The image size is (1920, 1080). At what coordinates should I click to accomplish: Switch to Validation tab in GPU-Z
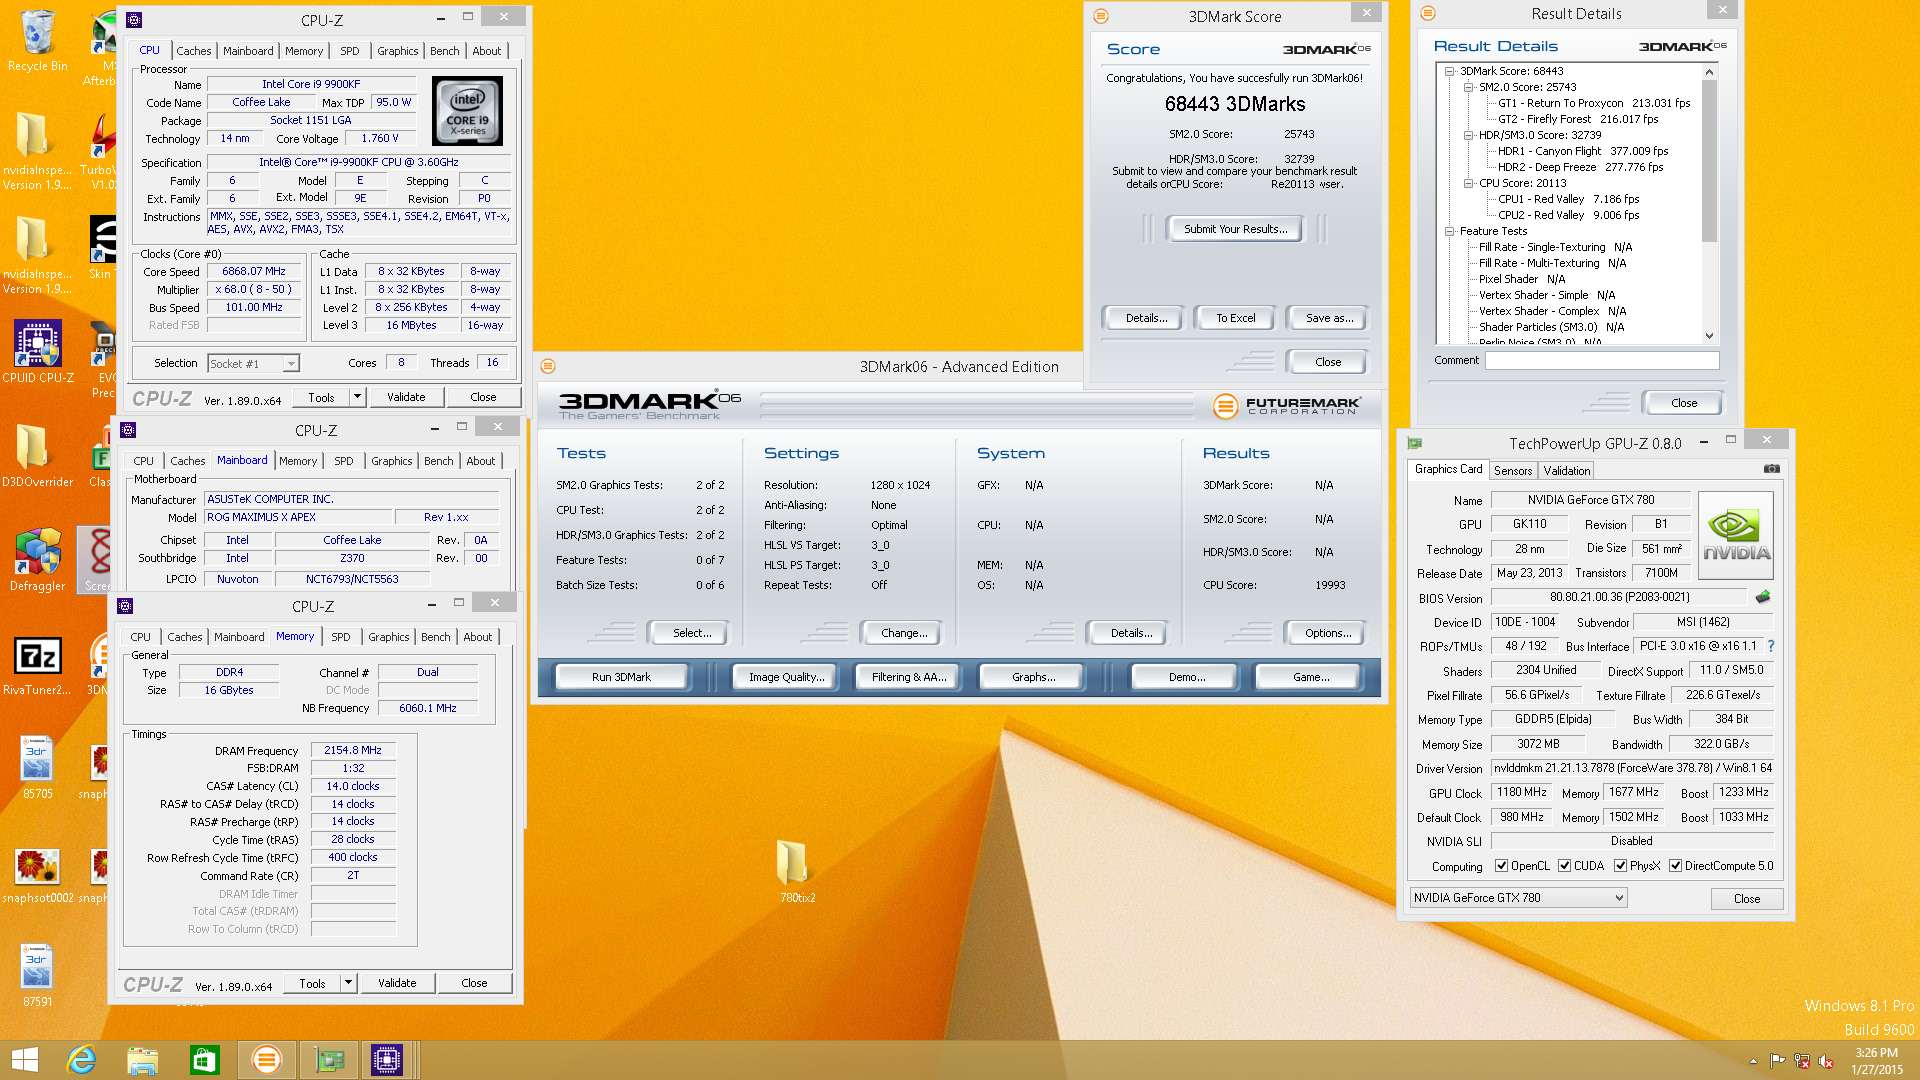1566,471
